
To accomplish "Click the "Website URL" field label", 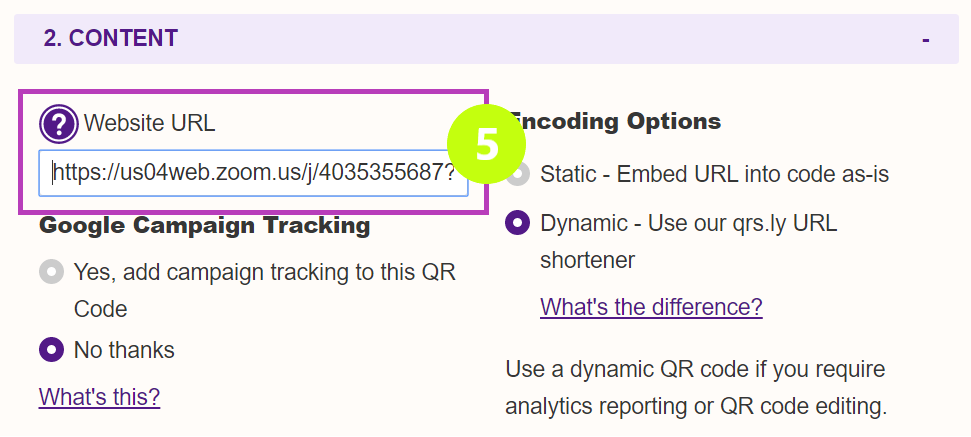I will 149,124.
